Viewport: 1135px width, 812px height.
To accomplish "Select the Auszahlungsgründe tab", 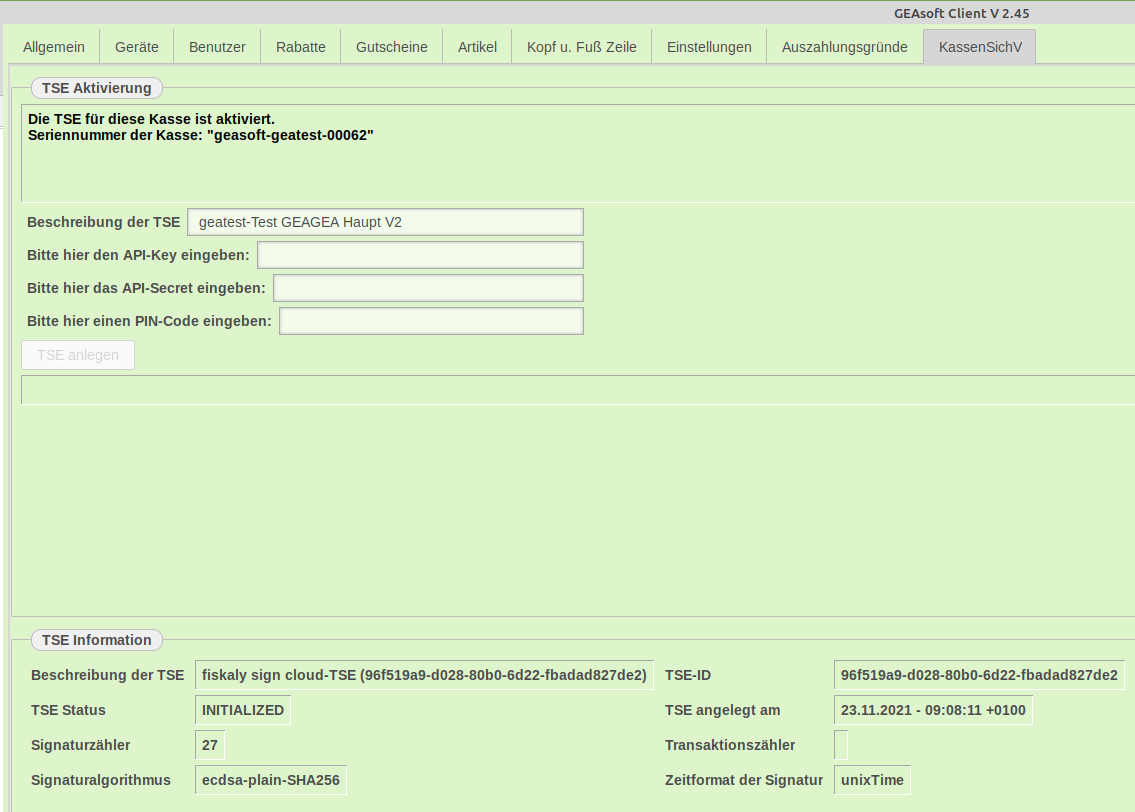I will coord(845,47).
